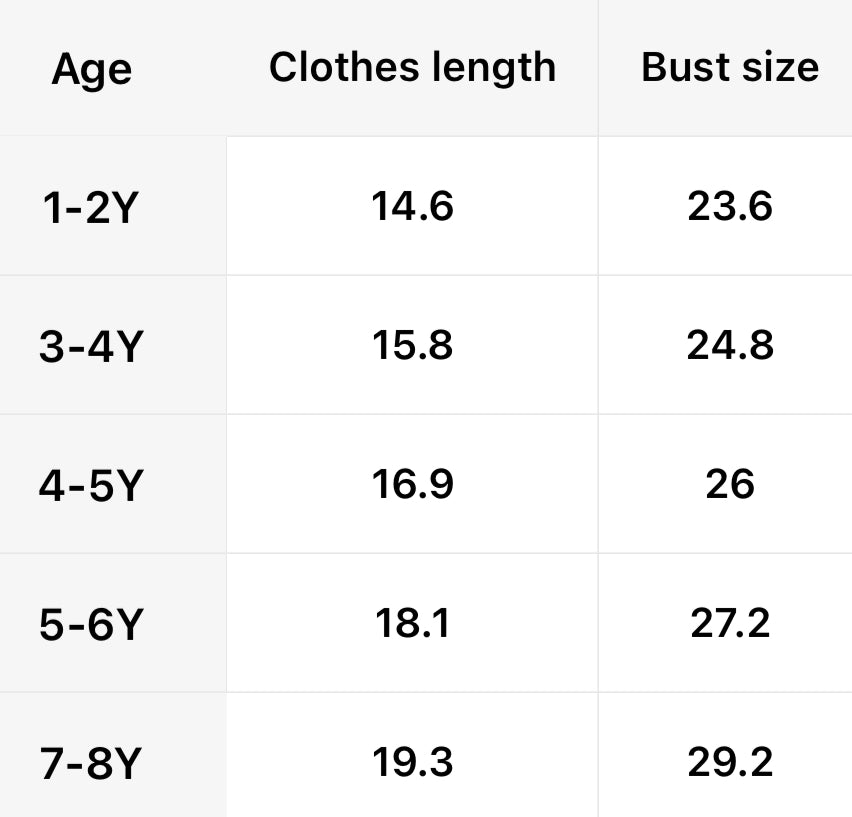
Task: Click the 18.1 clothes length cell
Action: point(412,623)
